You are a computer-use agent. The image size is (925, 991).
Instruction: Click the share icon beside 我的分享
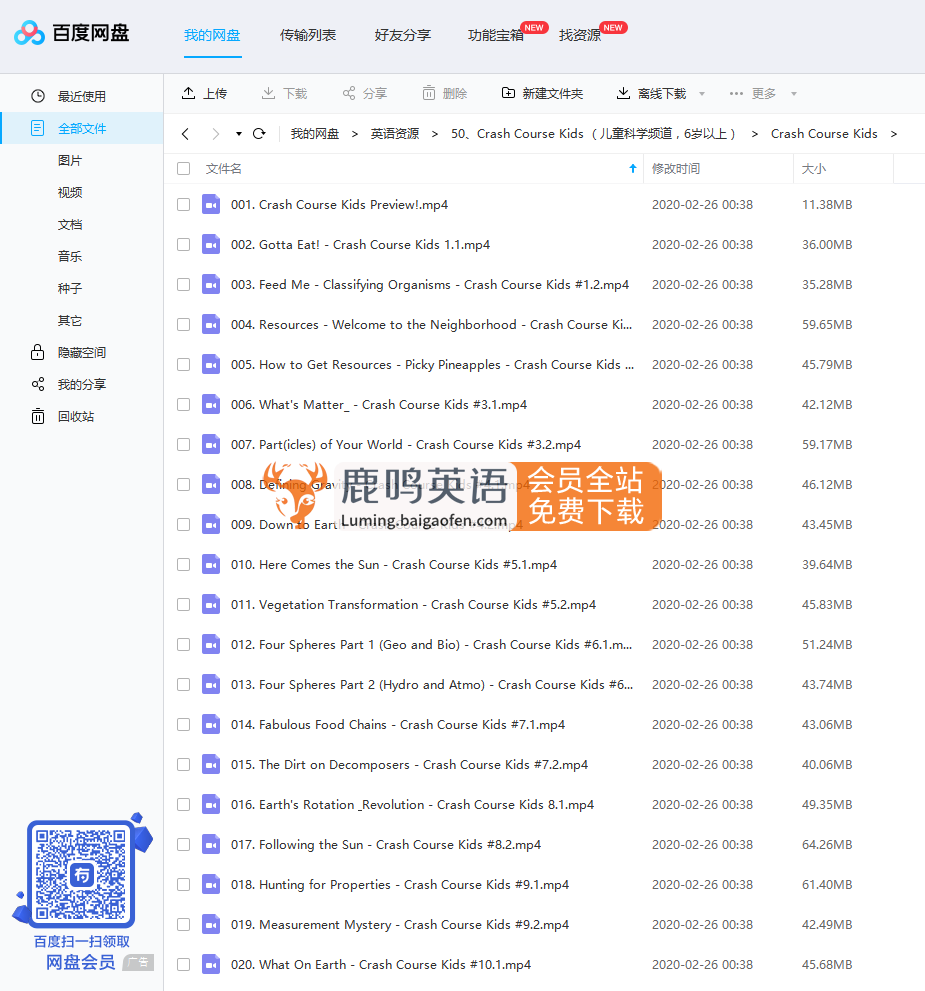coord(38,384)
